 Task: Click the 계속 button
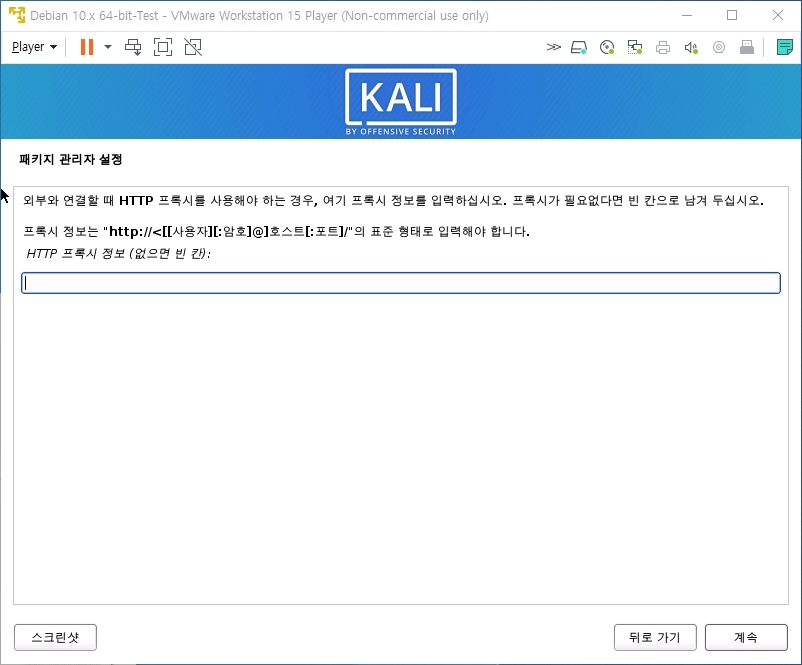click(x=746, y=637)
